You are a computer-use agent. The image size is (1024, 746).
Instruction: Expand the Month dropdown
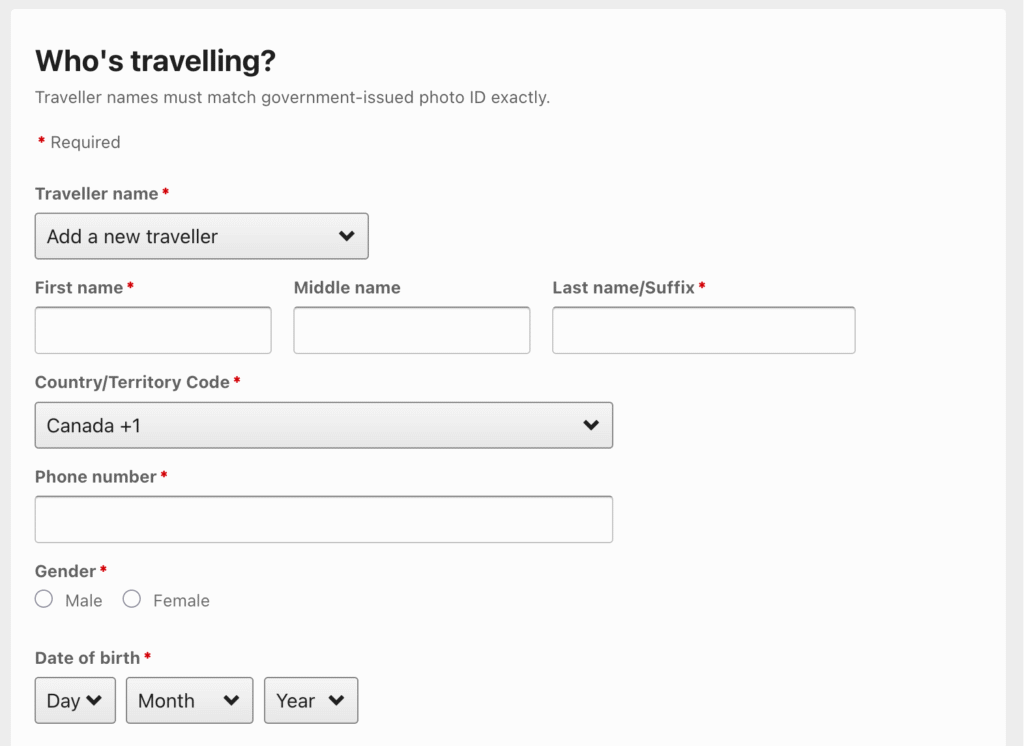[x=188, y=700]
